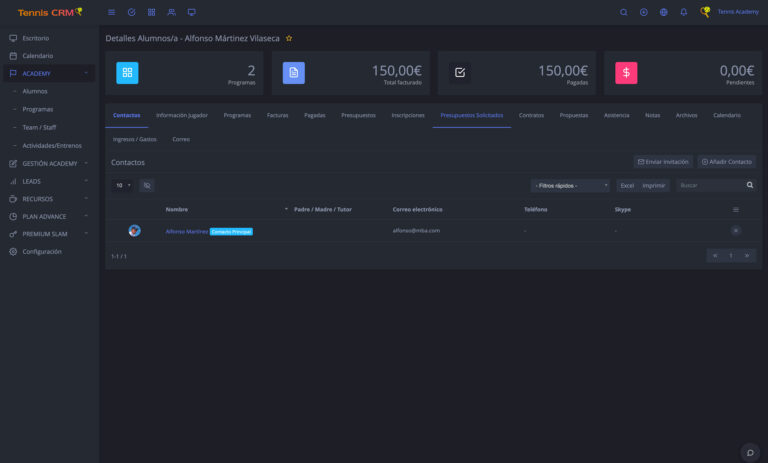Open the Tennis Academy profile menu
Image resolution: width=768 pixels, height=463 pixels.
point(730,12)
